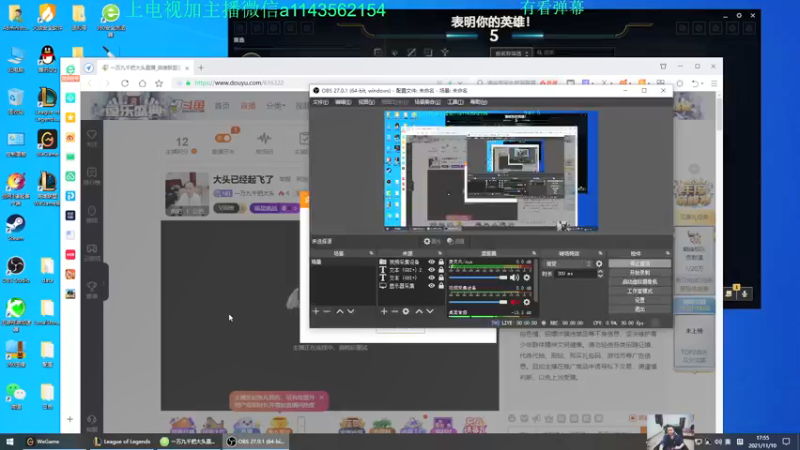Add a new source with plus icon
Viewport: 800px width, 450px height.
point(384,311)
